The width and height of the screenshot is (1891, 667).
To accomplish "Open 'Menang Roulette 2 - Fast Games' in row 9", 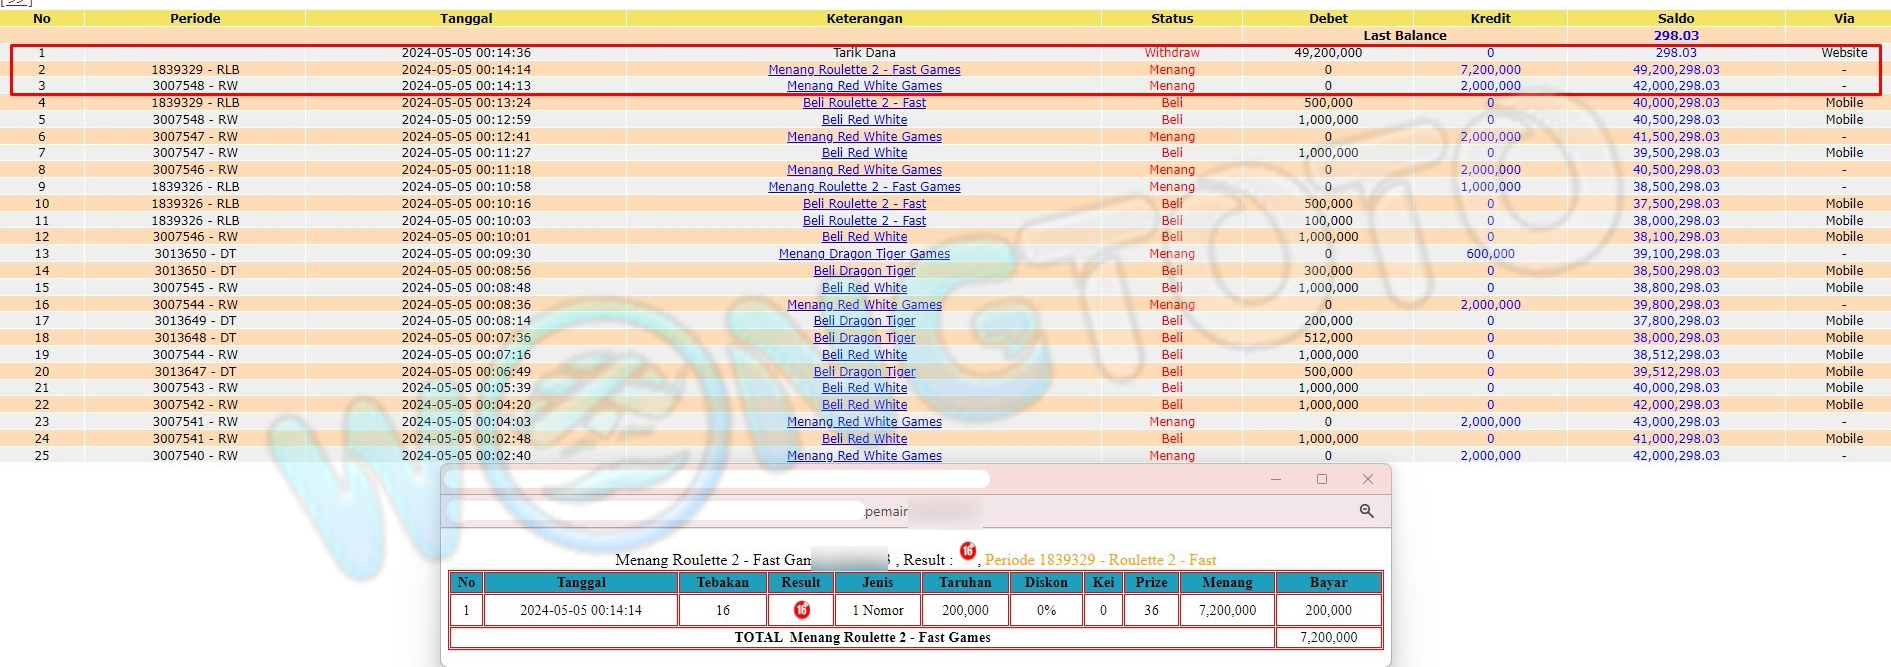I will (x=864, y=187).
